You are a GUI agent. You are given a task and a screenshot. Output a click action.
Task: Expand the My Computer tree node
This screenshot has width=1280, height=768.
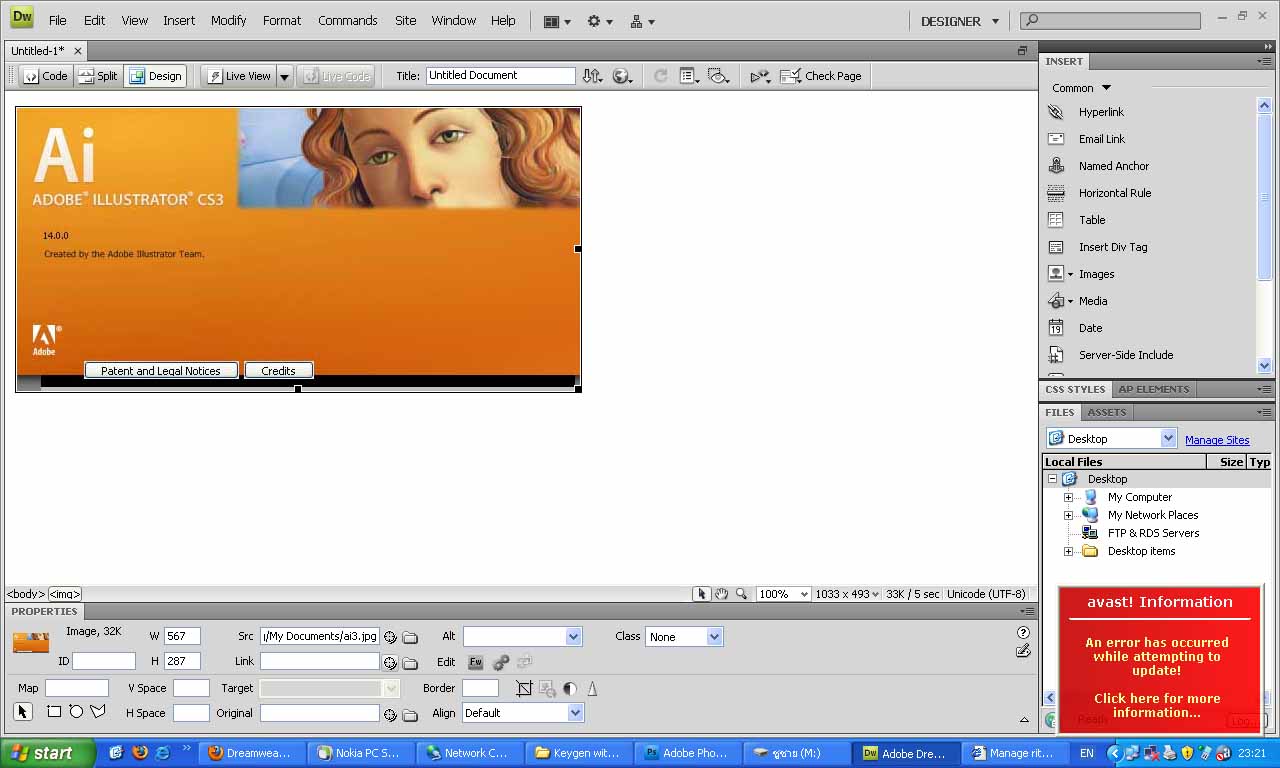(1068, 497)
